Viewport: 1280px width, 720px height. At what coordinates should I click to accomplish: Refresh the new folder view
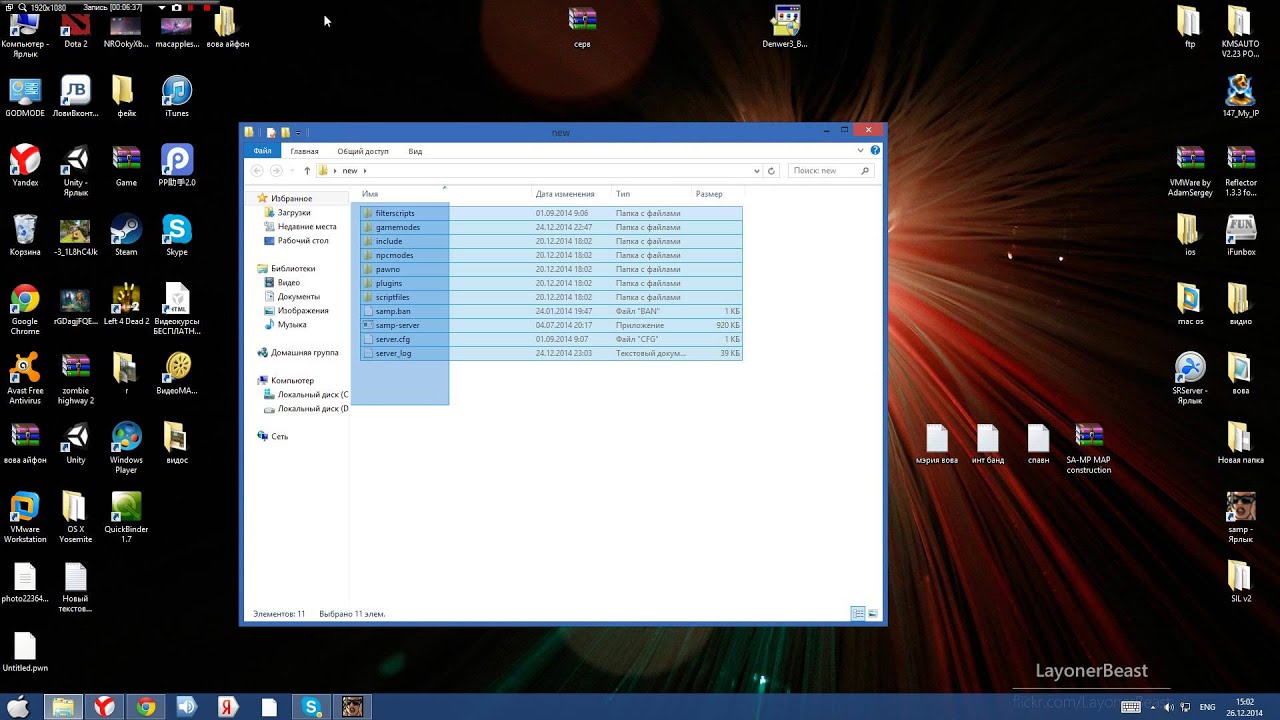tap(771, 171)
